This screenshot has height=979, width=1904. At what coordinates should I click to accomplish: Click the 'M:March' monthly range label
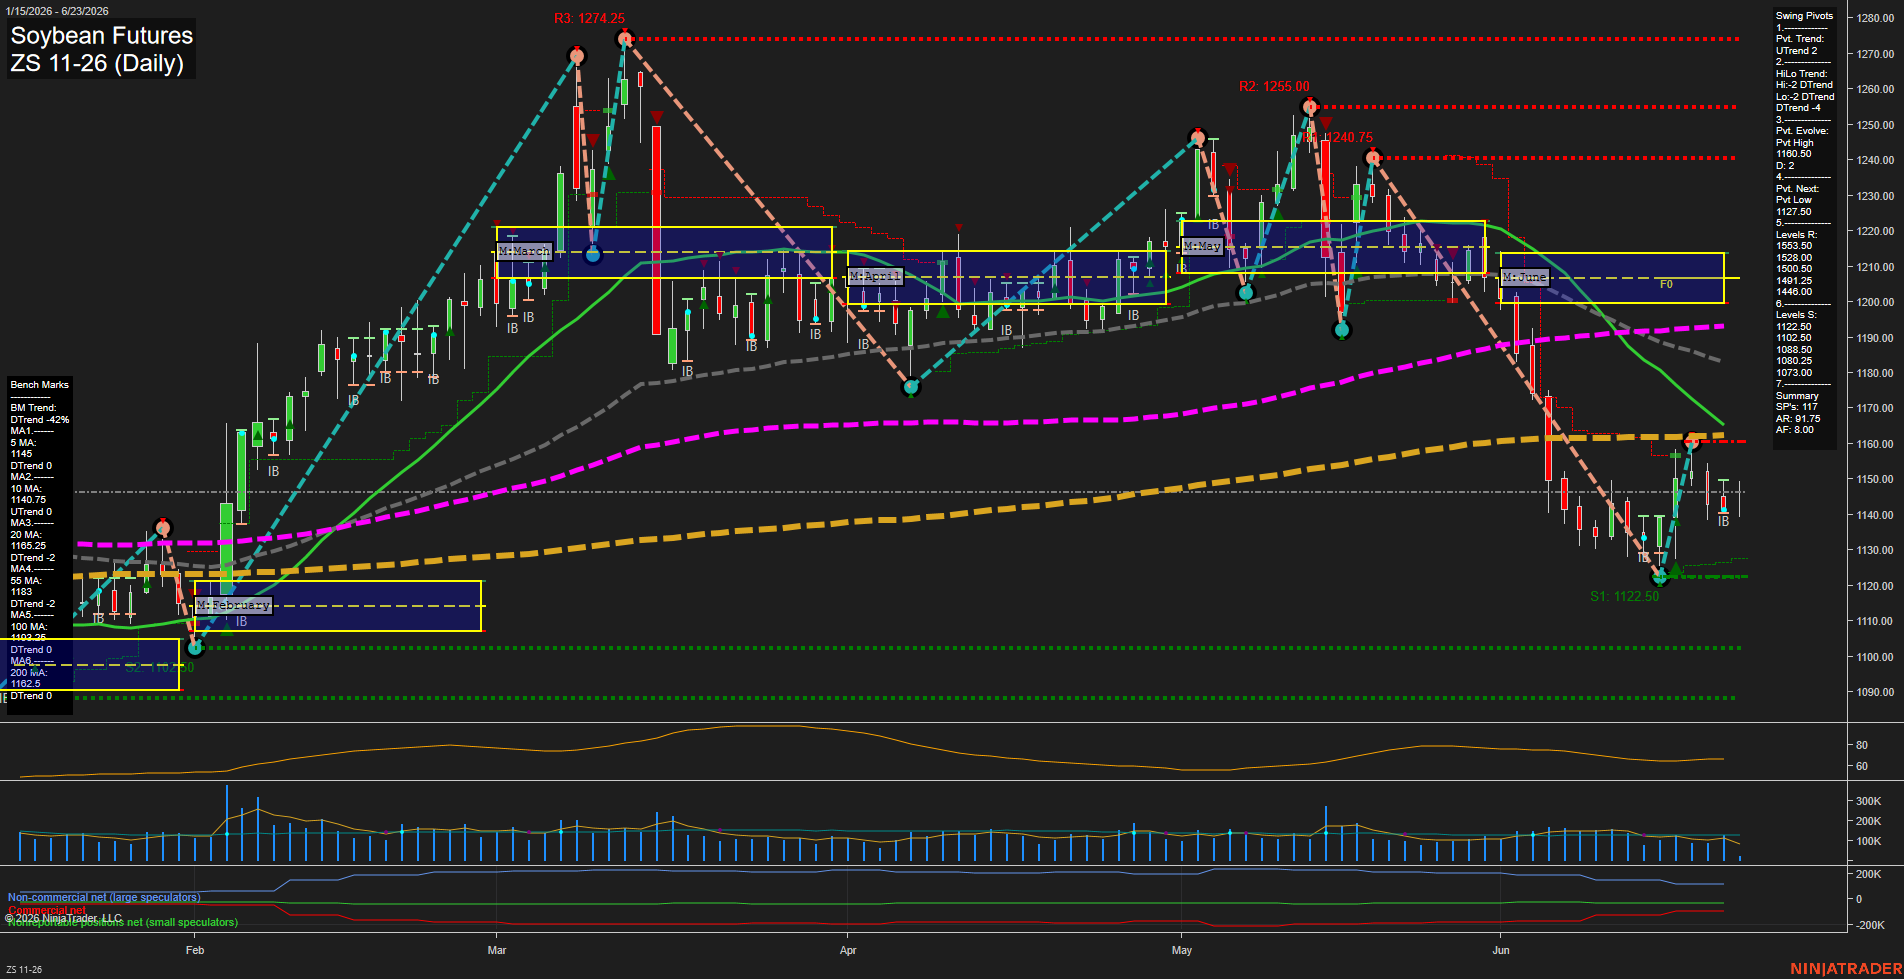[525, 251]
